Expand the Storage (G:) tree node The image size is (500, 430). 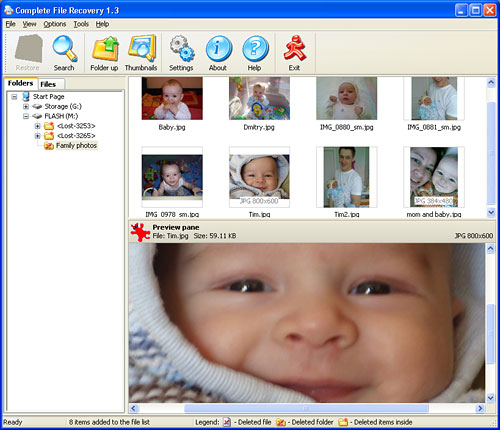pos(26,107)
